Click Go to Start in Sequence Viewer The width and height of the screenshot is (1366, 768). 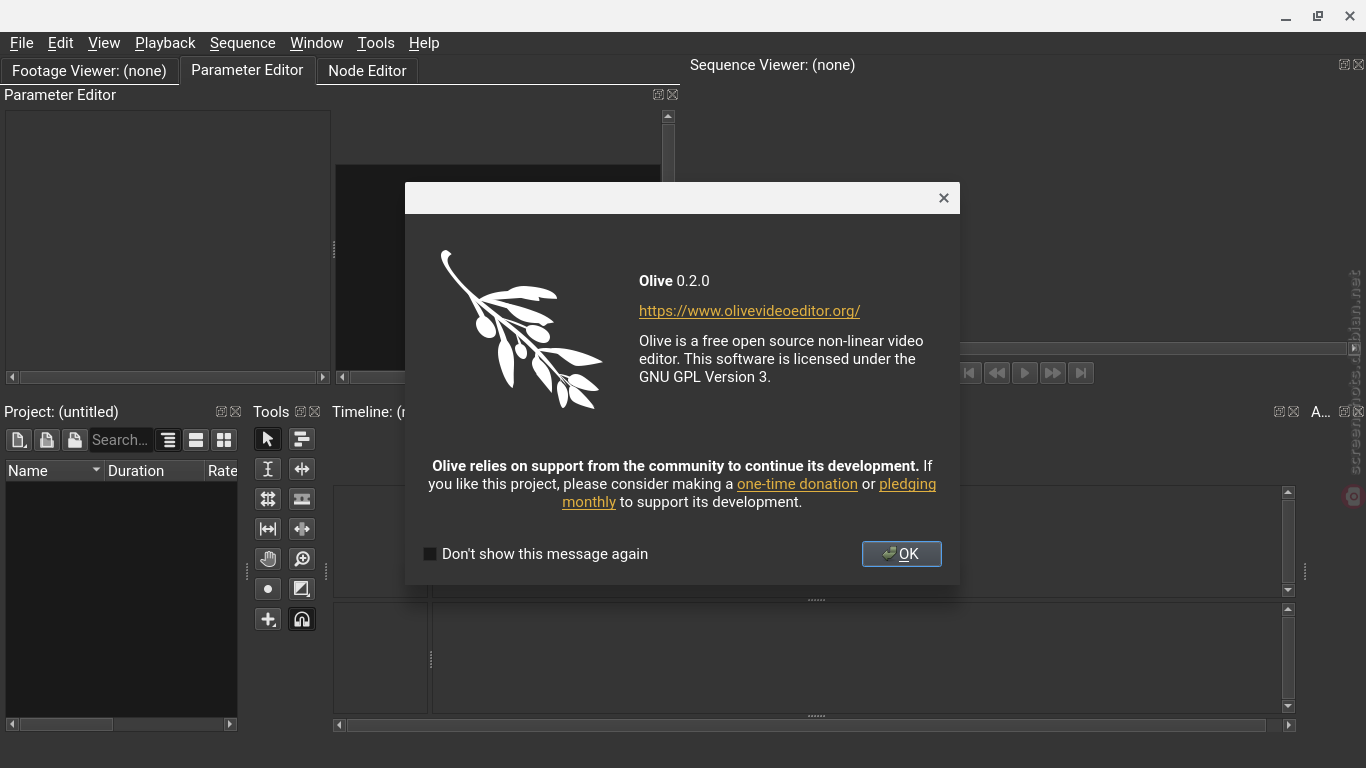[x=969, y=373]
